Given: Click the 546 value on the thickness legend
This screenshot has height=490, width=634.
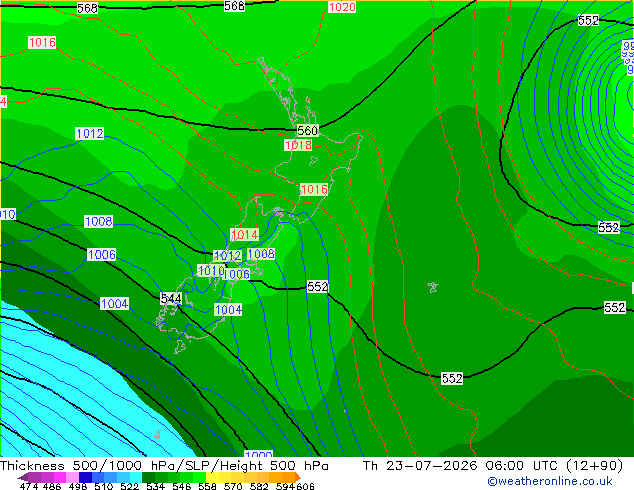Looking at the screenshot, I should coord(181,486).
